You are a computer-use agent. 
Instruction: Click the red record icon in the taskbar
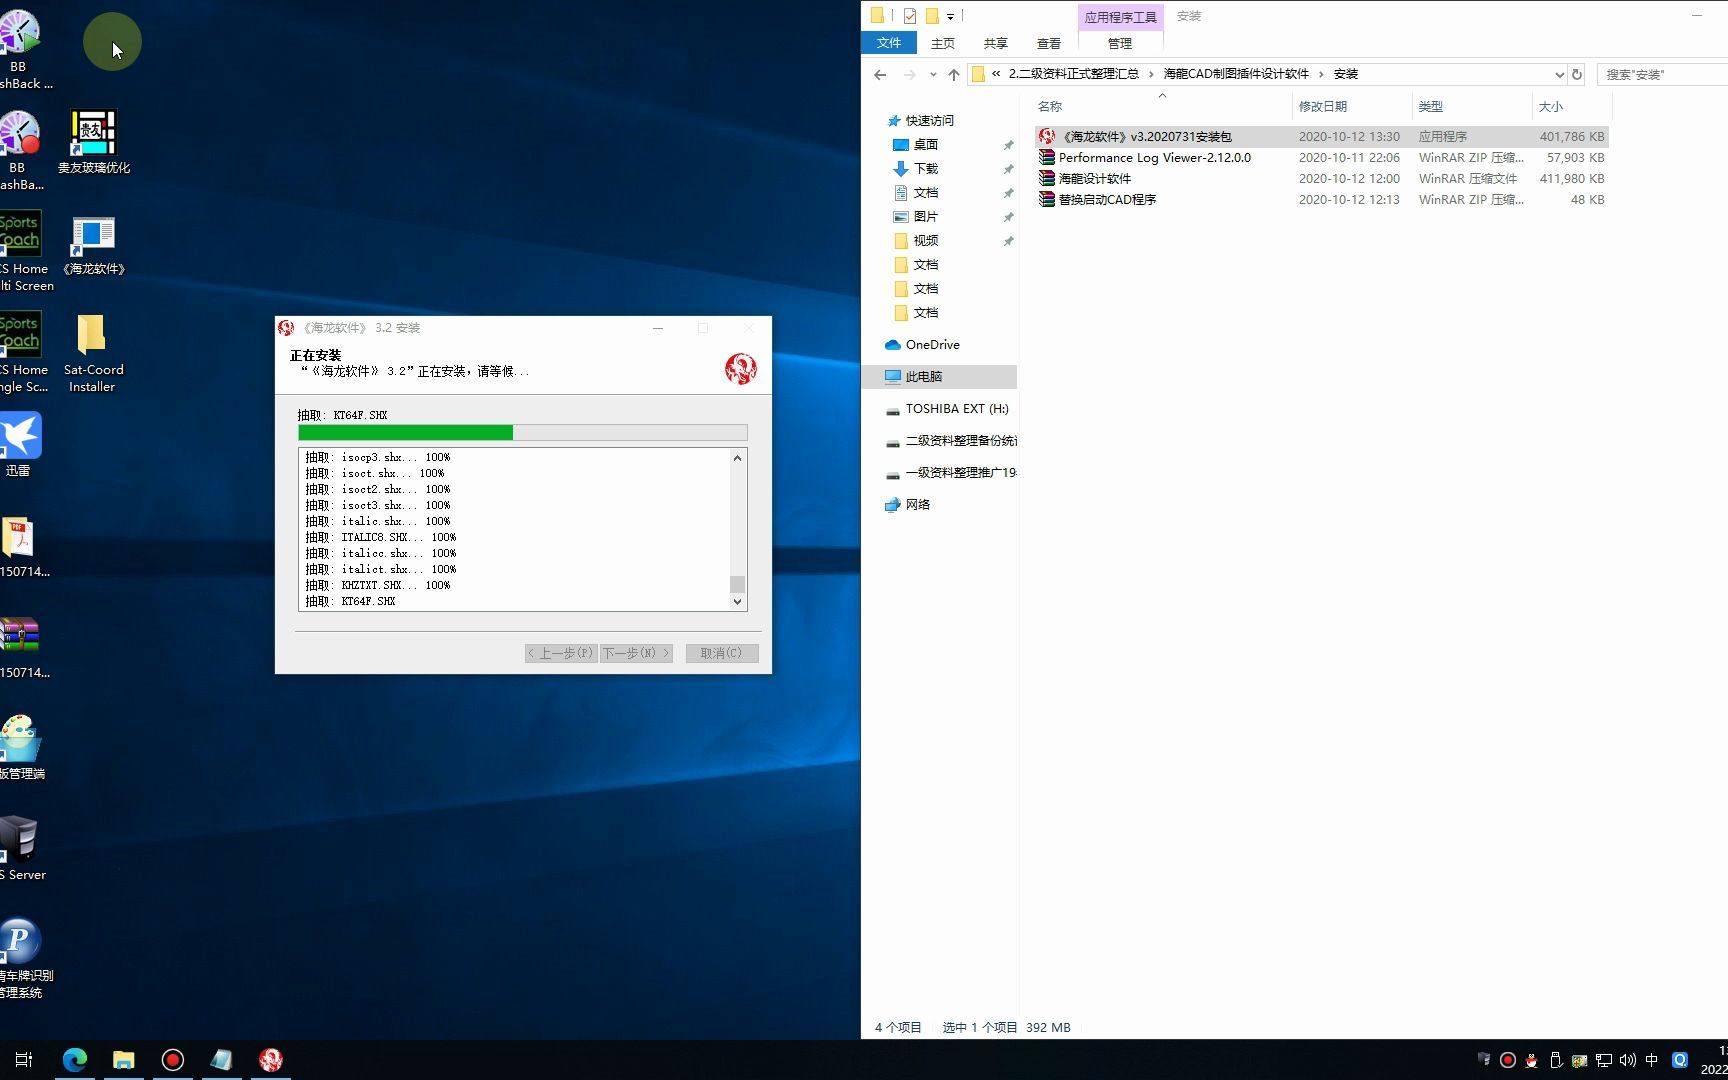(173, 1060)
